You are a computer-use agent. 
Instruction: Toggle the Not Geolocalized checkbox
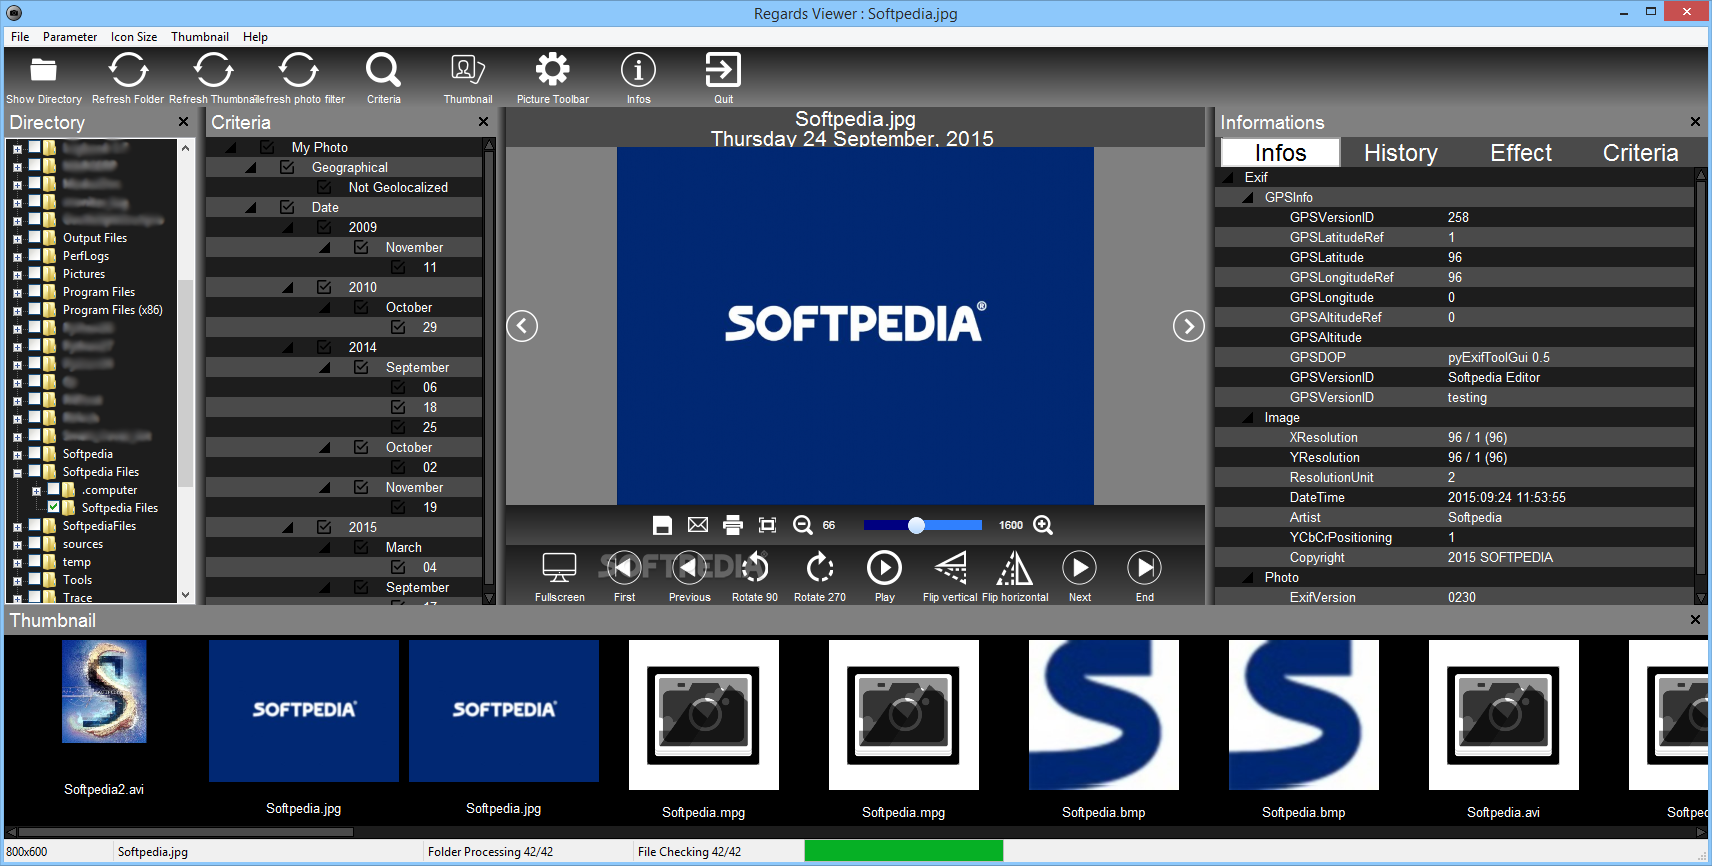324,187
